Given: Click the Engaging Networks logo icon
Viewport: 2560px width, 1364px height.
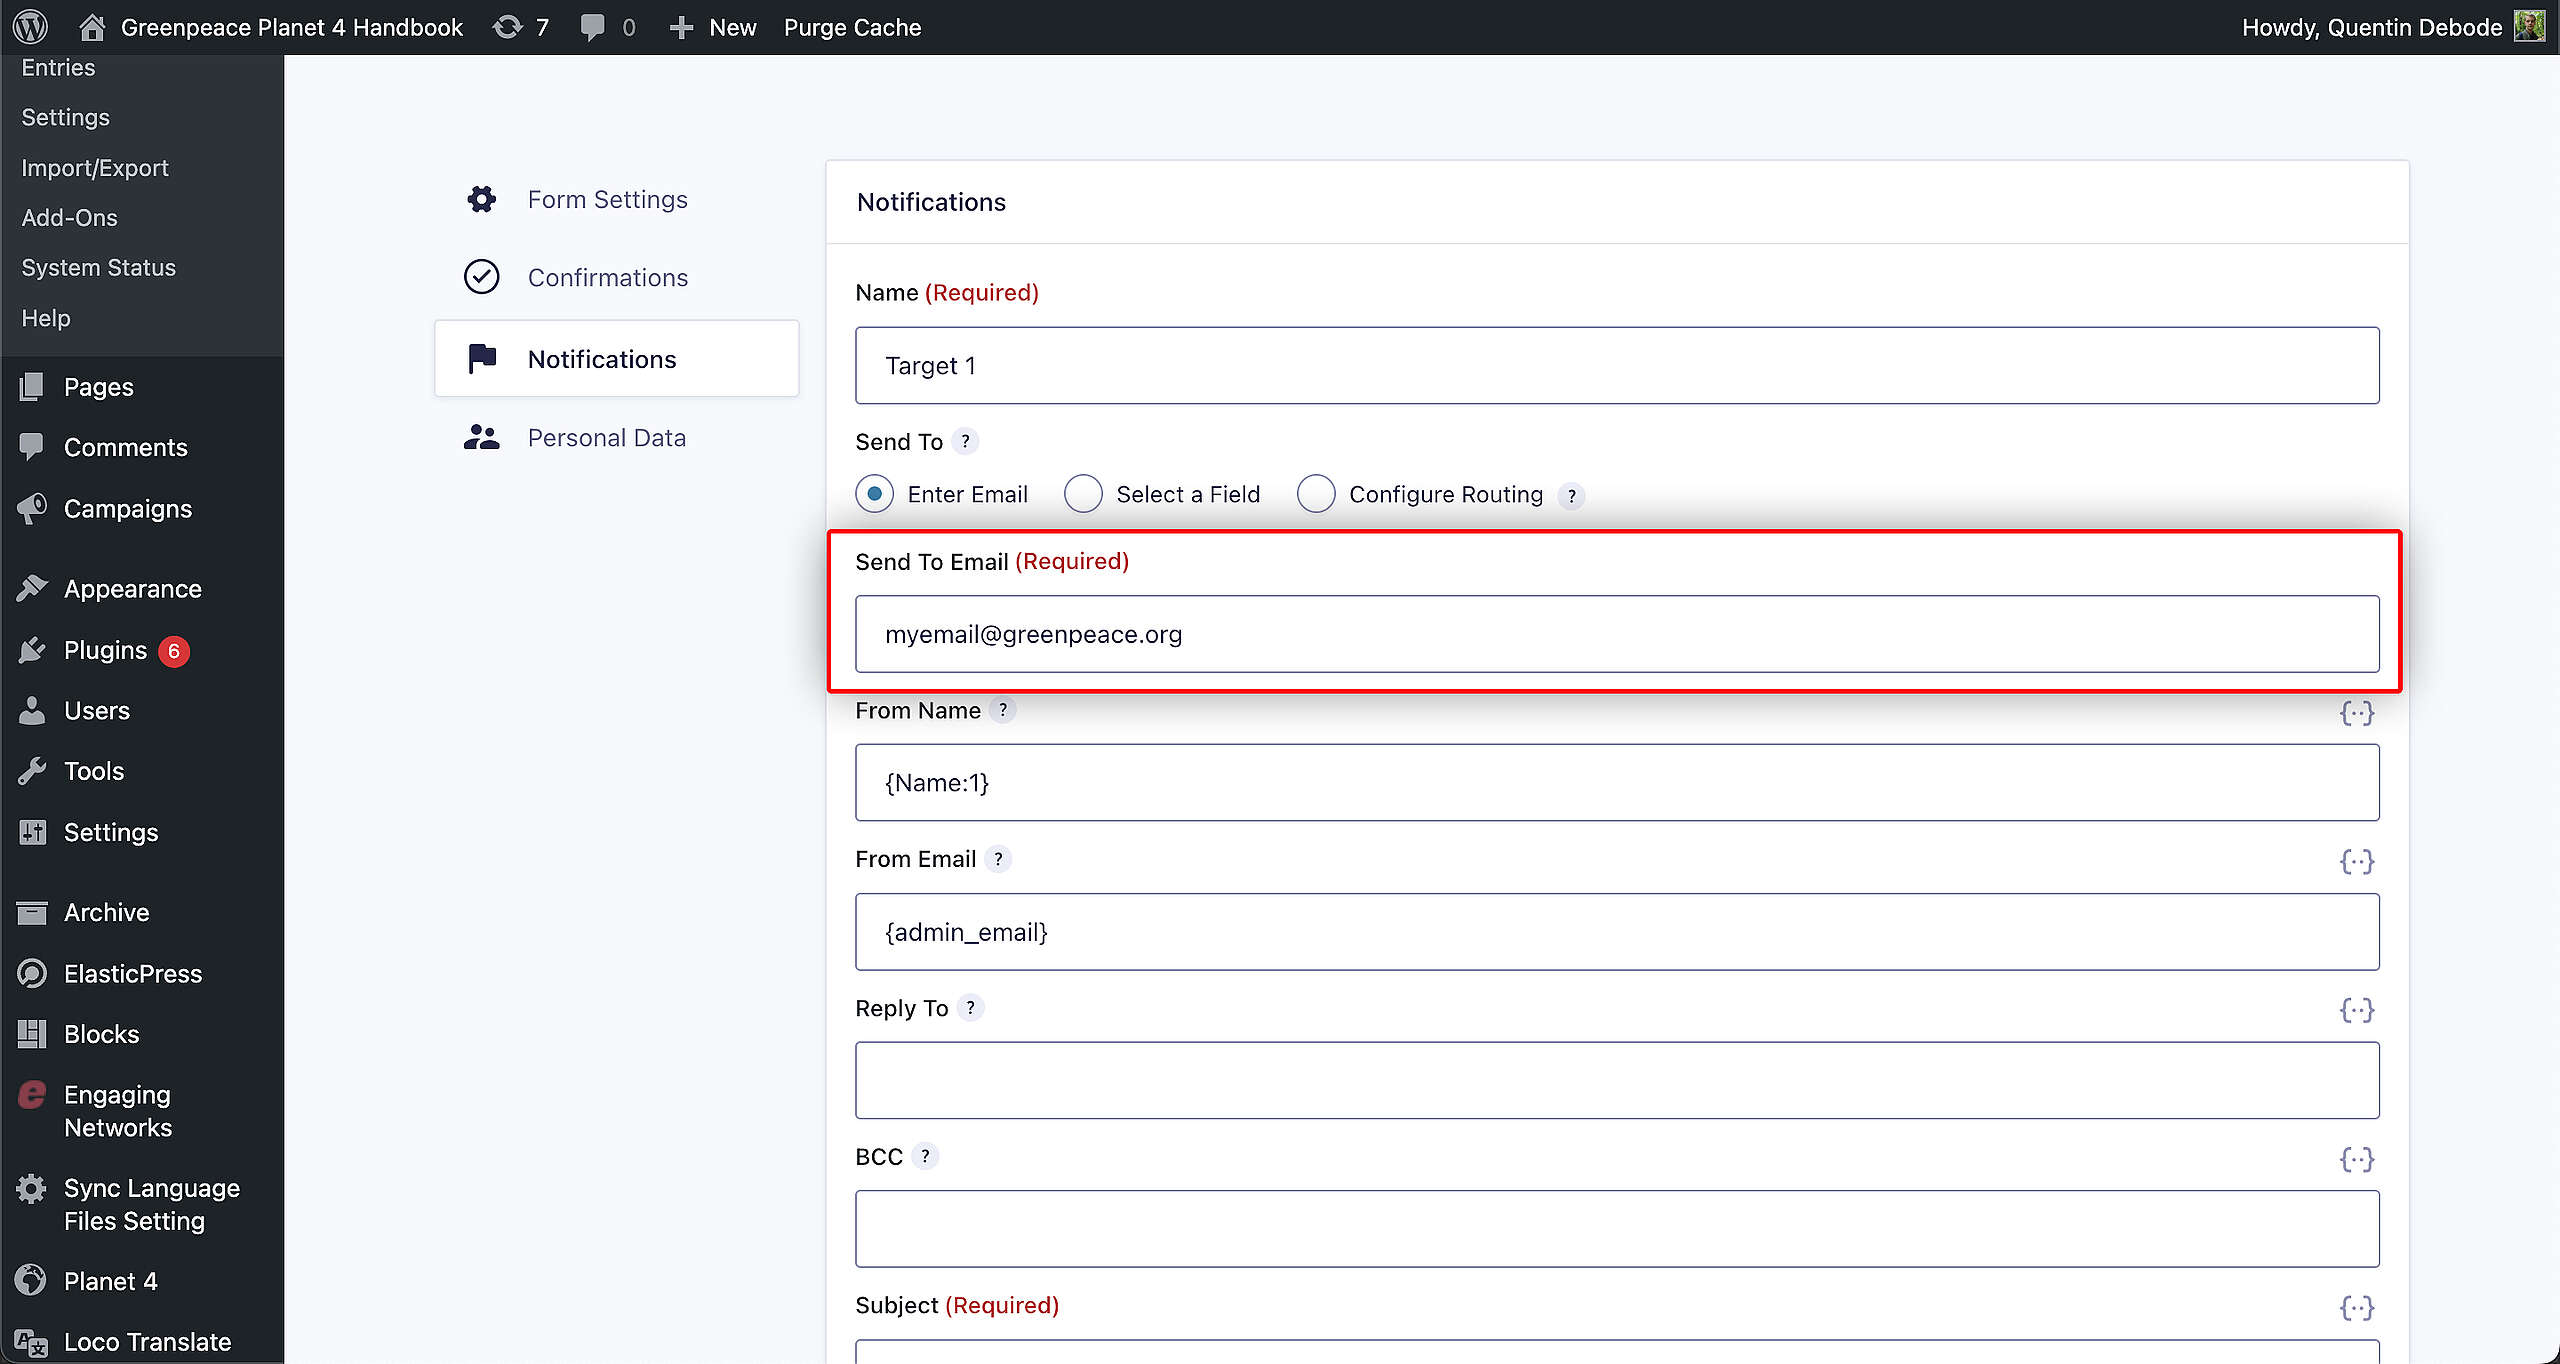Looking at the screenshot, I should pos(32,1095).
